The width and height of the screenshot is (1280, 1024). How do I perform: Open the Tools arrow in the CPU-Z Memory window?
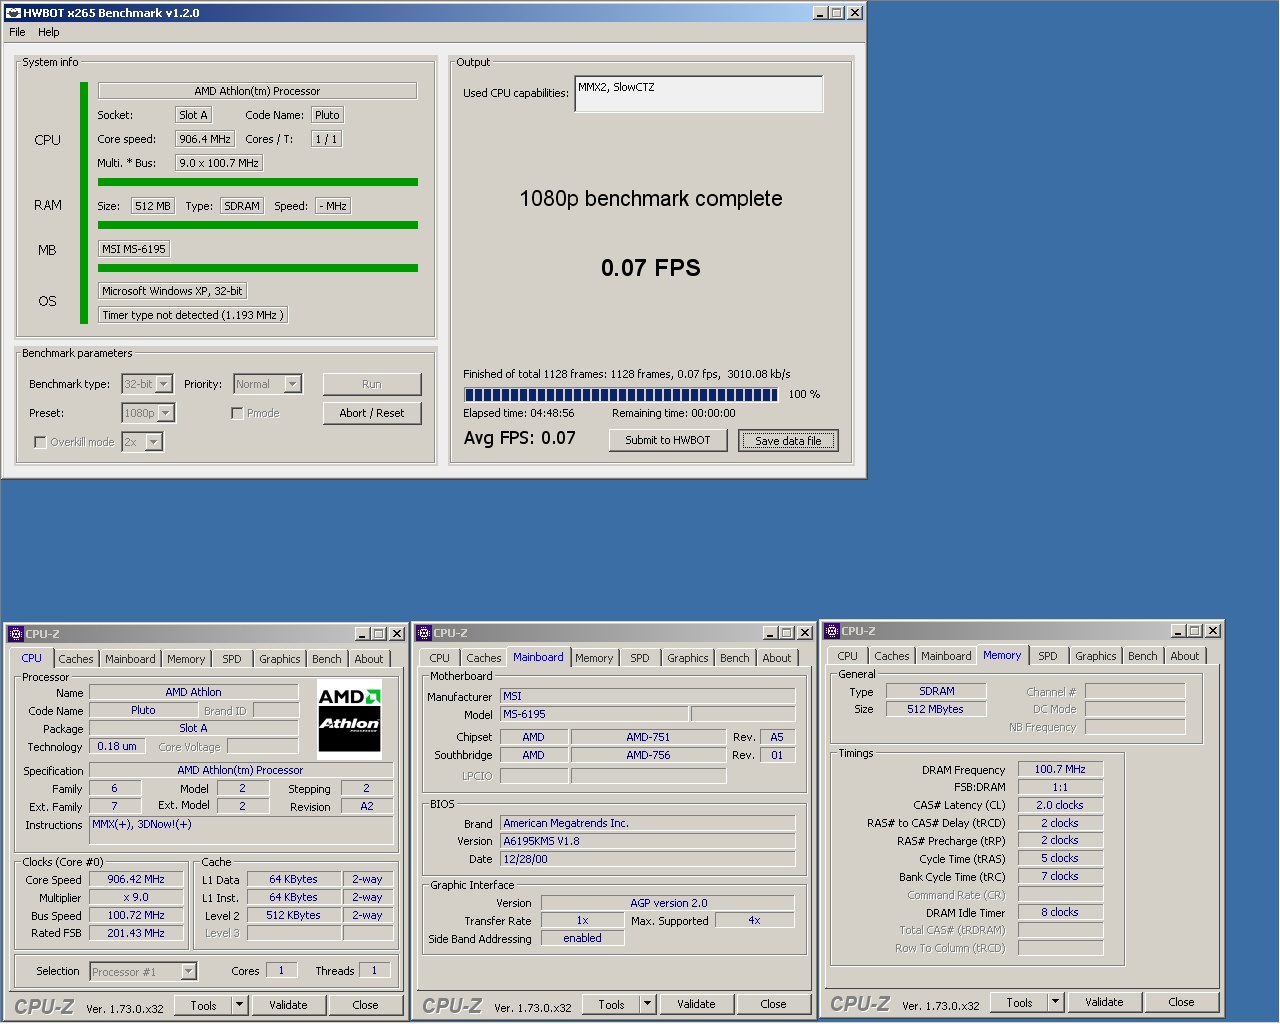(1055, 1002)
